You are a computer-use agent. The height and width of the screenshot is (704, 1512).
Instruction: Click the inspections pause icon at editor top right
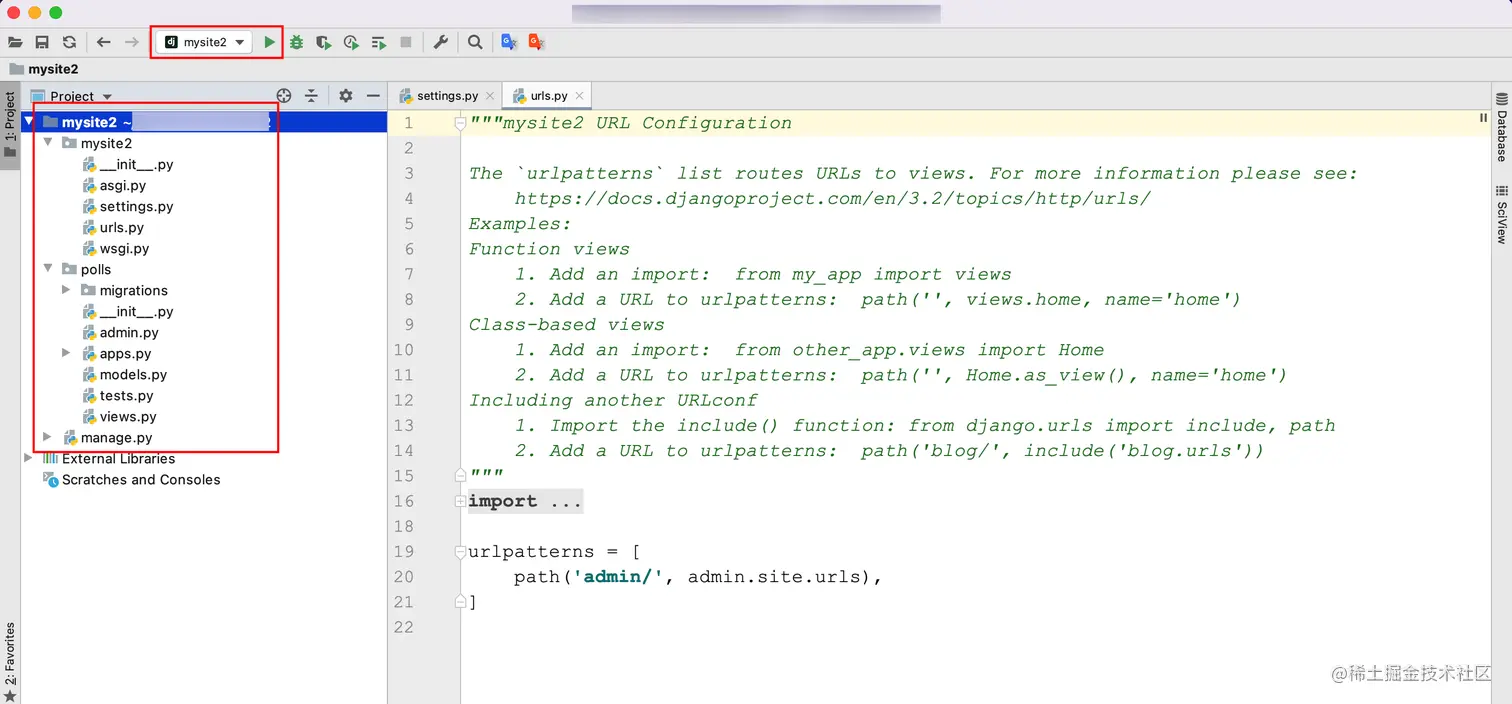(x=1483, y=118)
